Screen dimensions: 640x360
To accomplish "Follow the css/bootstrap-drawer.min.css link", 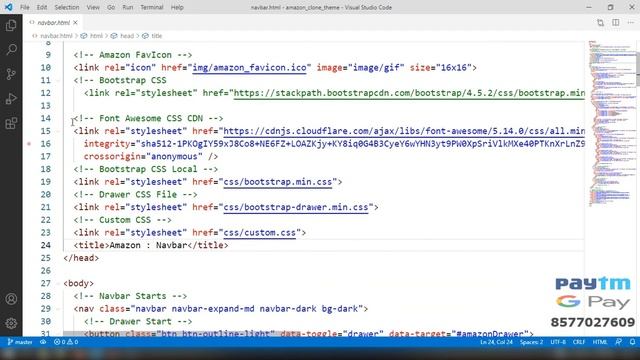I will coord(296,207).
